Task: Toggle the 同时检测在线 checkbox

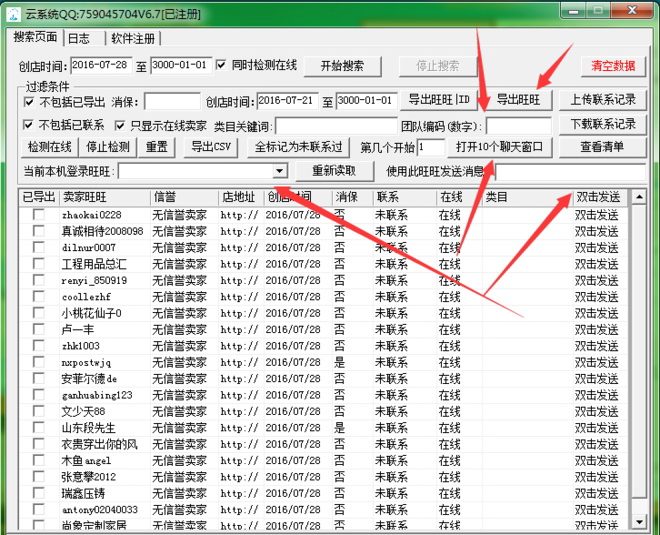Action: click(221, 65)
